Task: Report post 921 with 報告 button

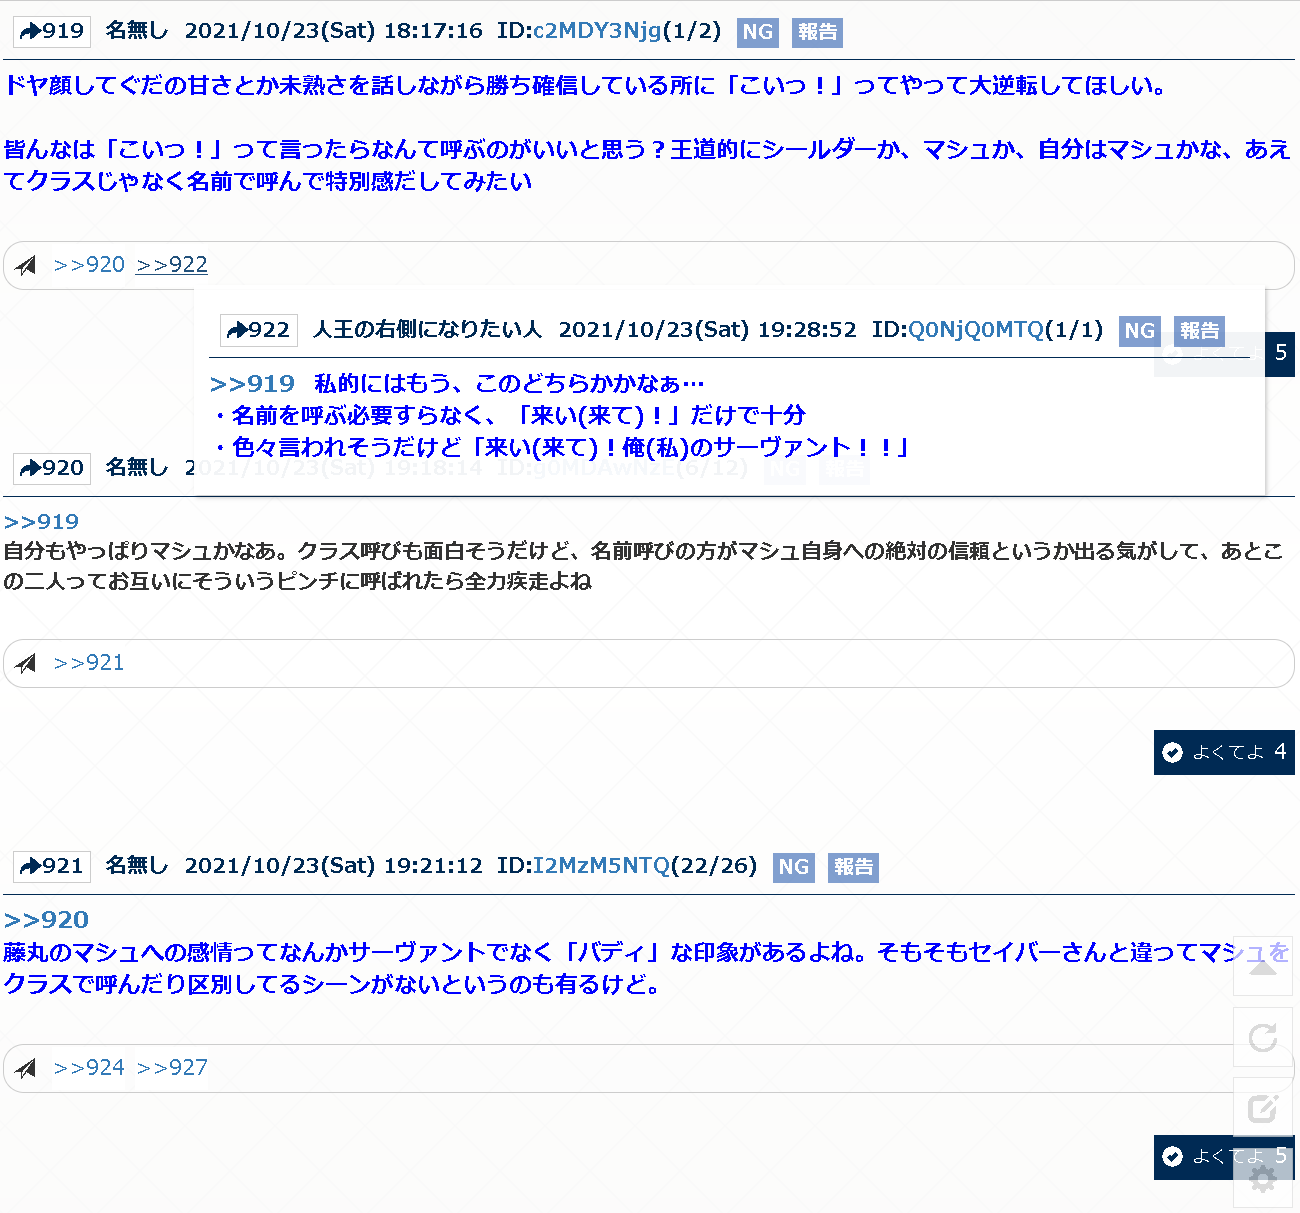Action: (x=853, y=867)
